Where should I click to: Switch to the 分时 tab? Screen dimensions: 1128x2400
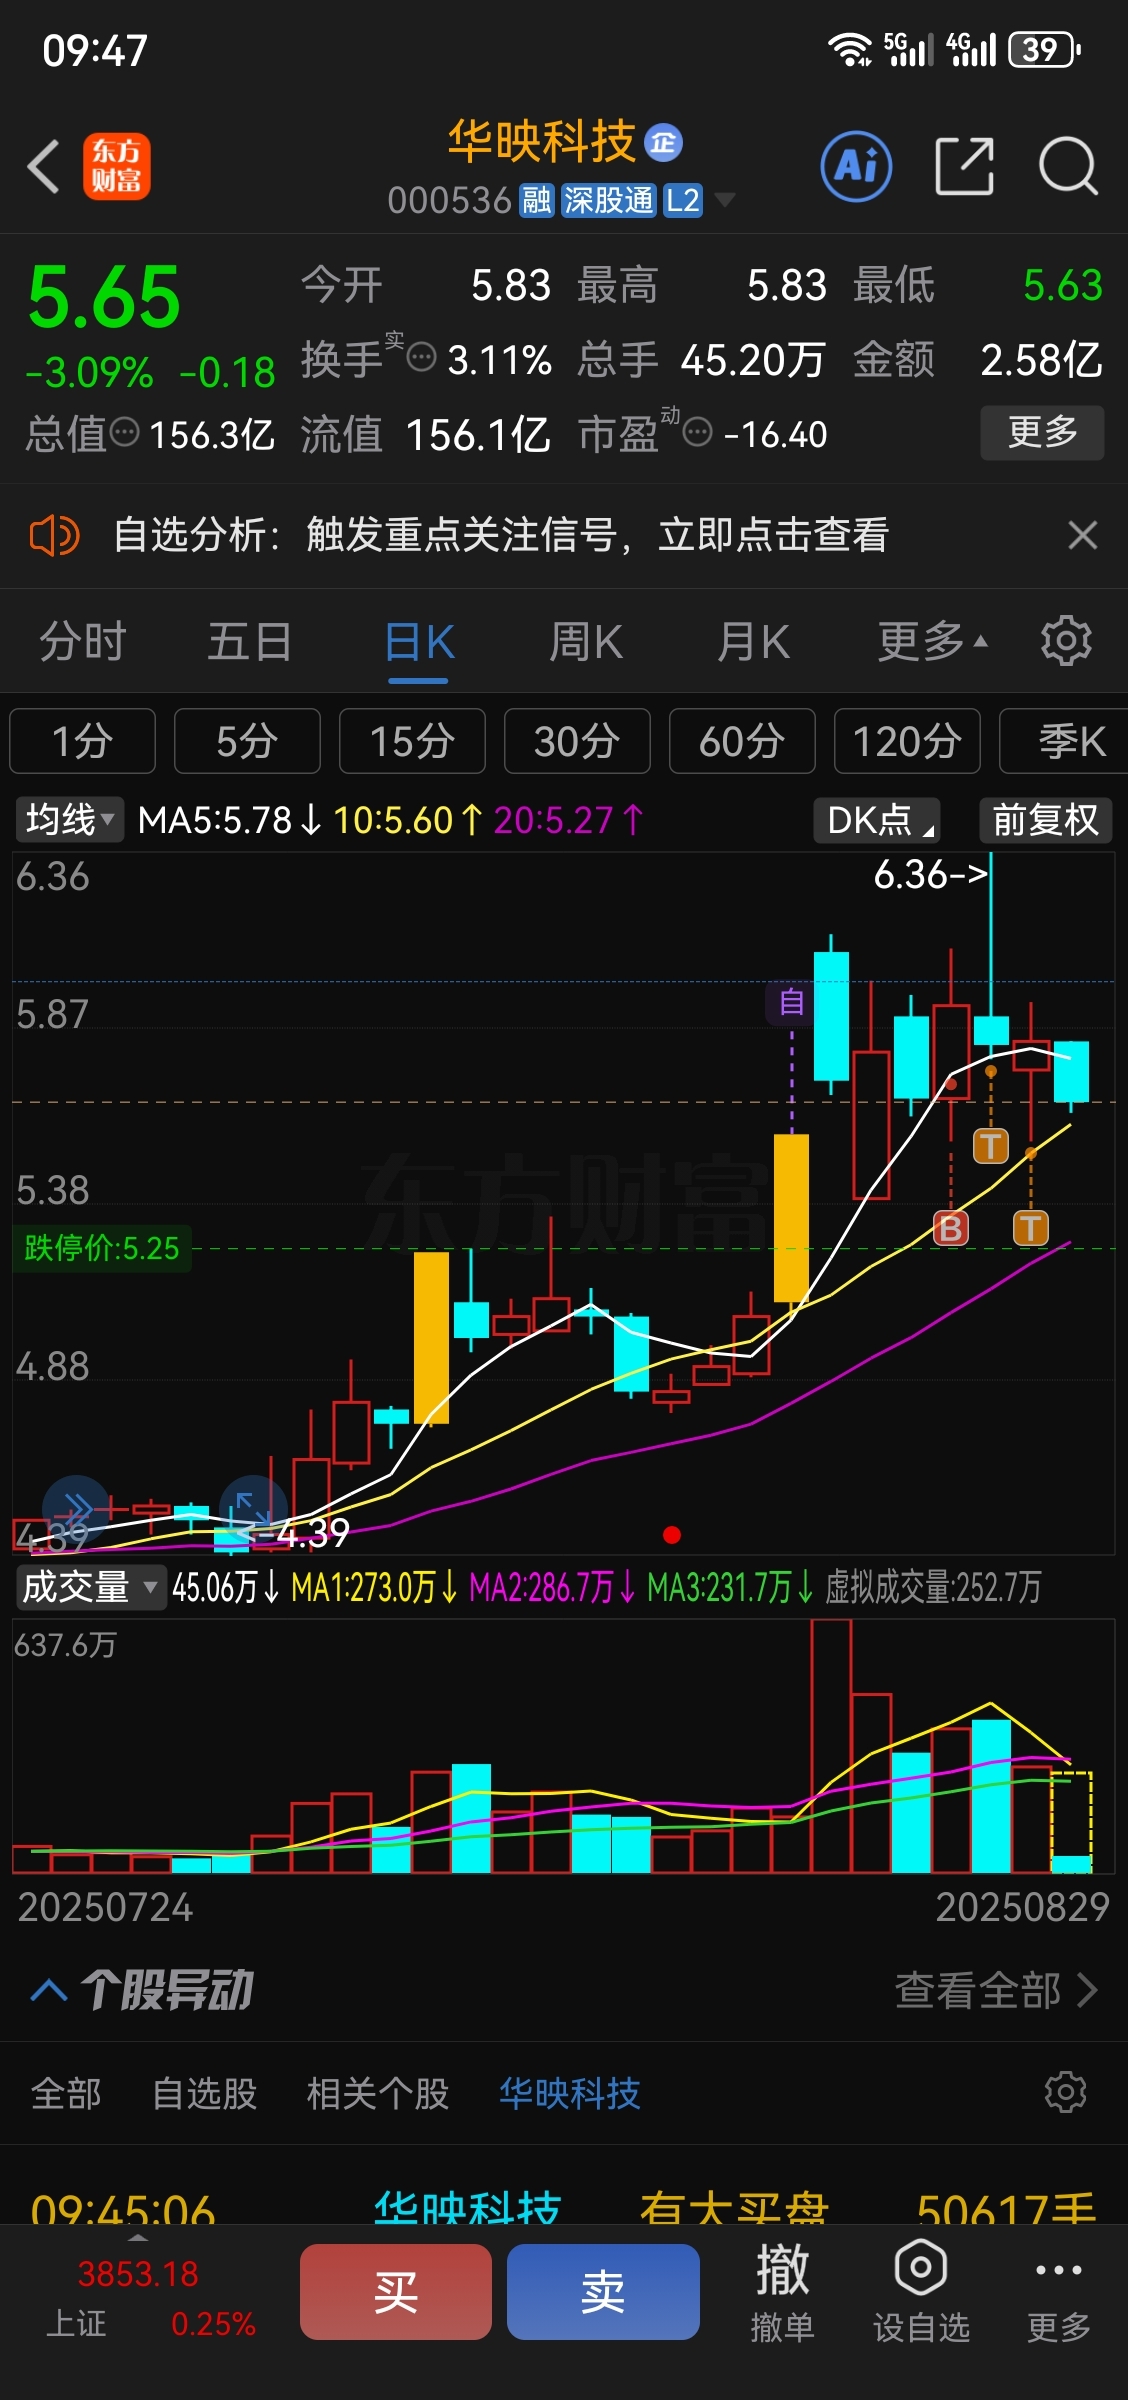83,641
